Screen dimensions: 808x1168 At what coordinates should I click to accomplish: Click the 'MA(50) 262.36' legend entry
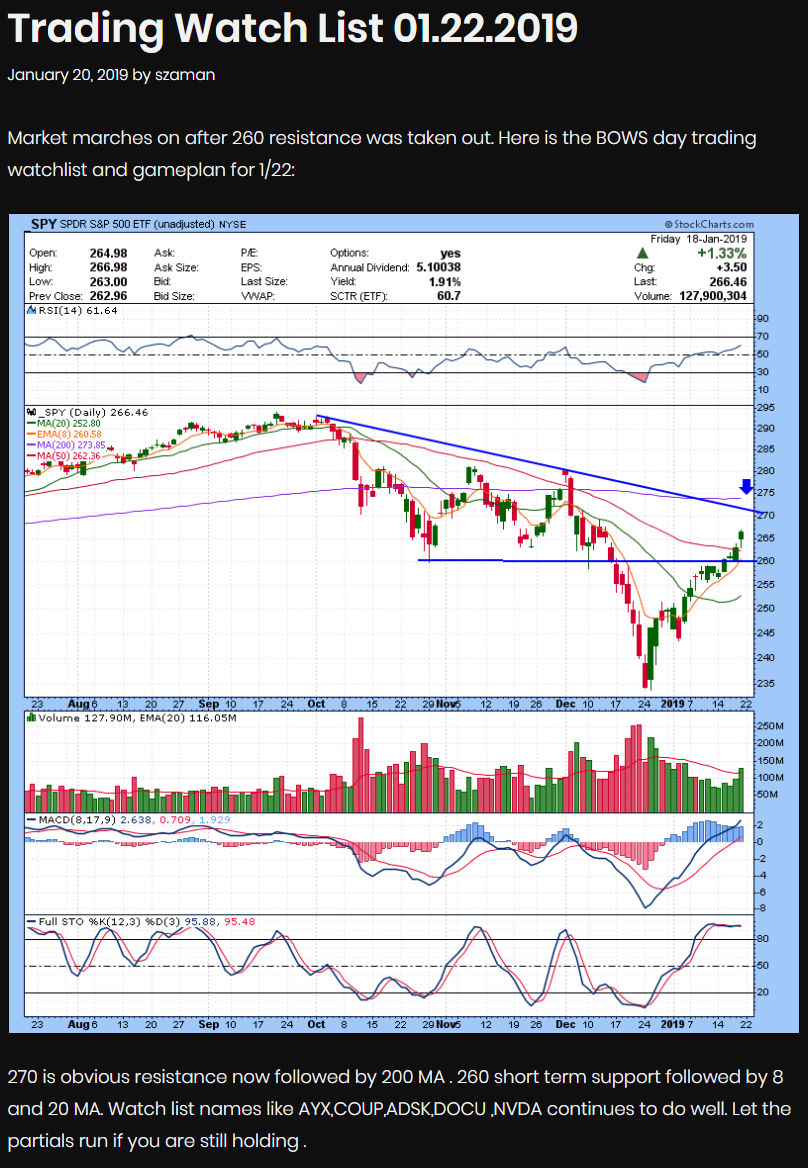(69, 456)
